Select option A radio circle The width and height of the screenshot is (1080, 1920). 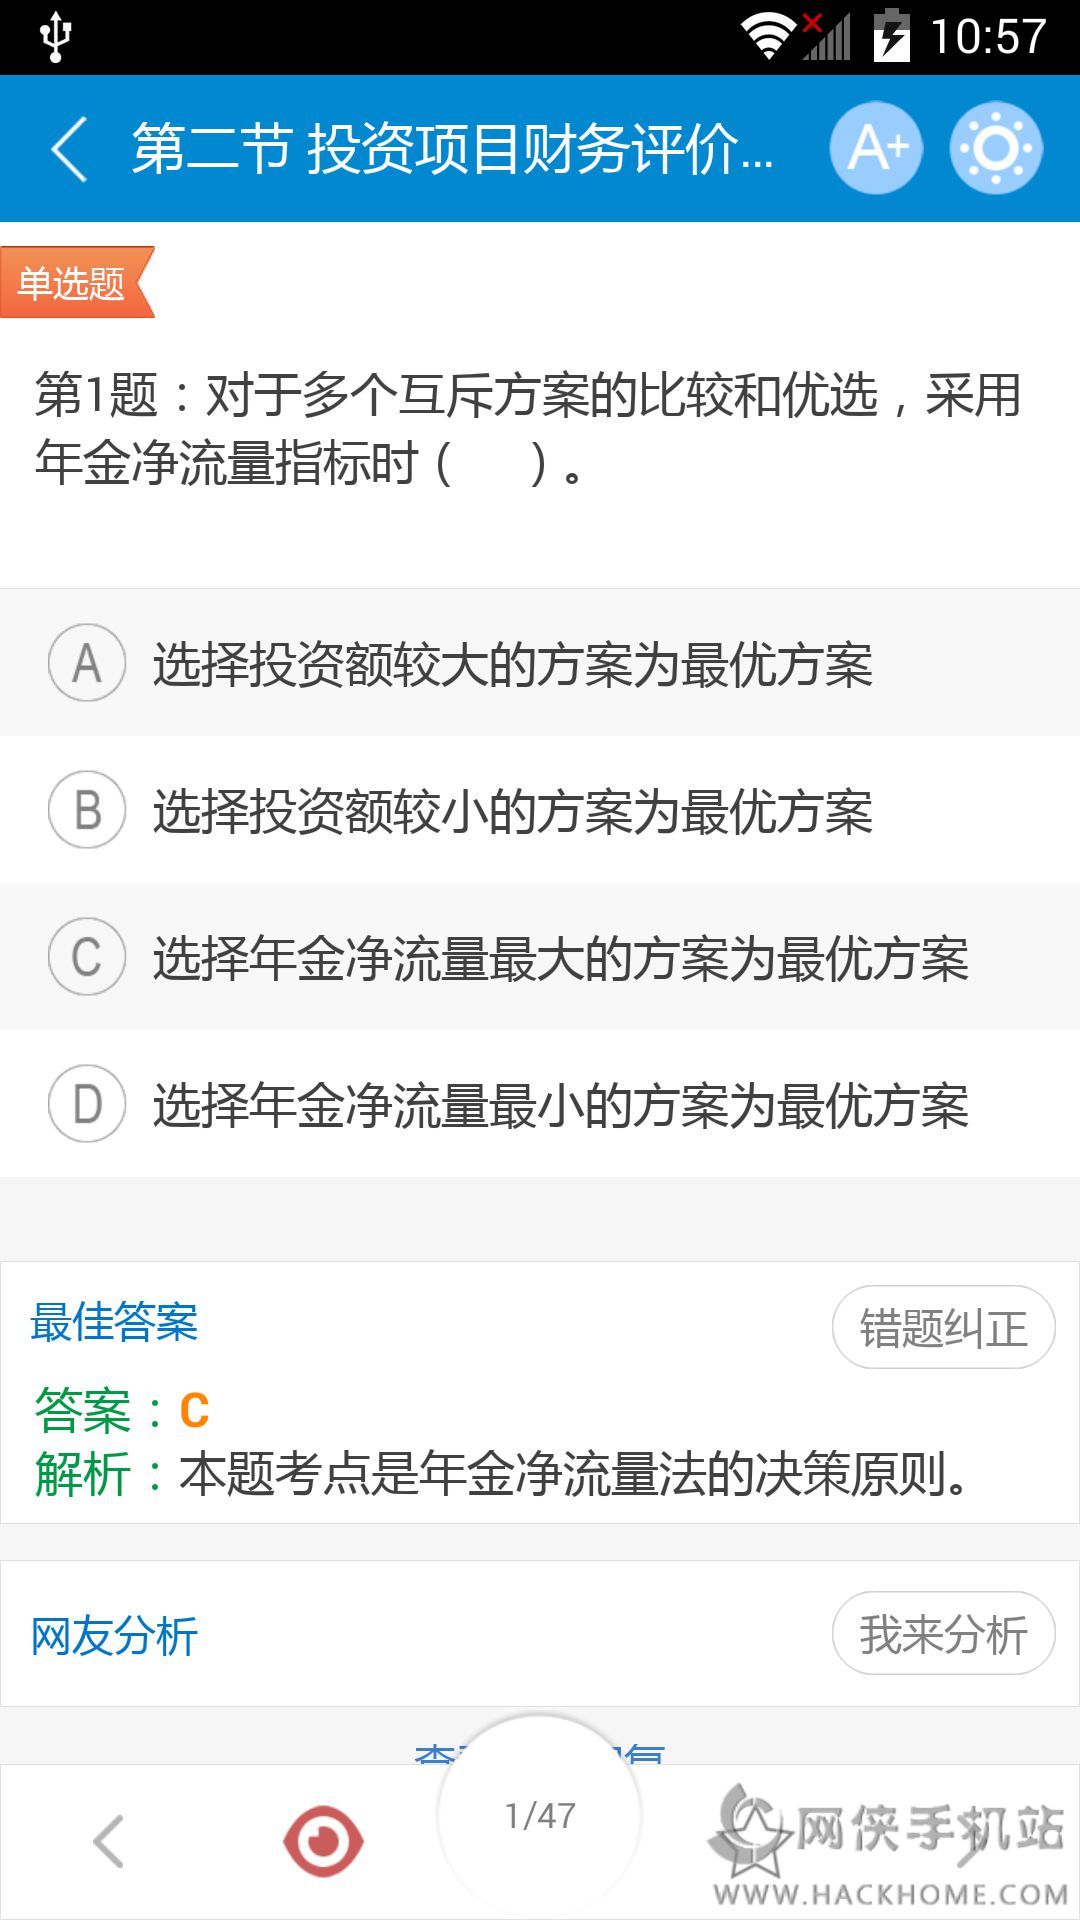[87, 663]
